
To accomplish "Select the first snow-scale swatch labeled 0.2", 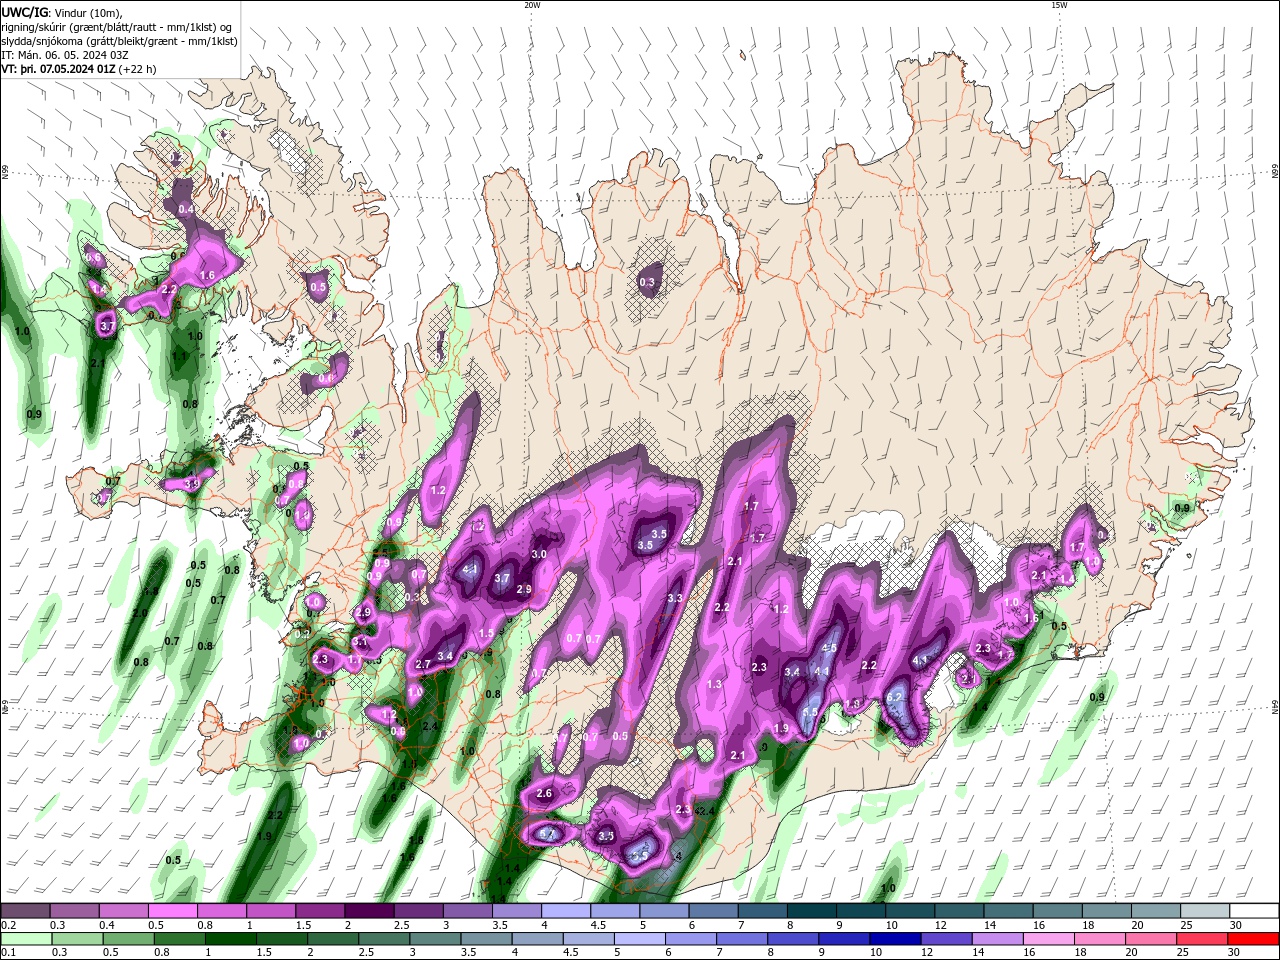I will (x=26, y=910).
